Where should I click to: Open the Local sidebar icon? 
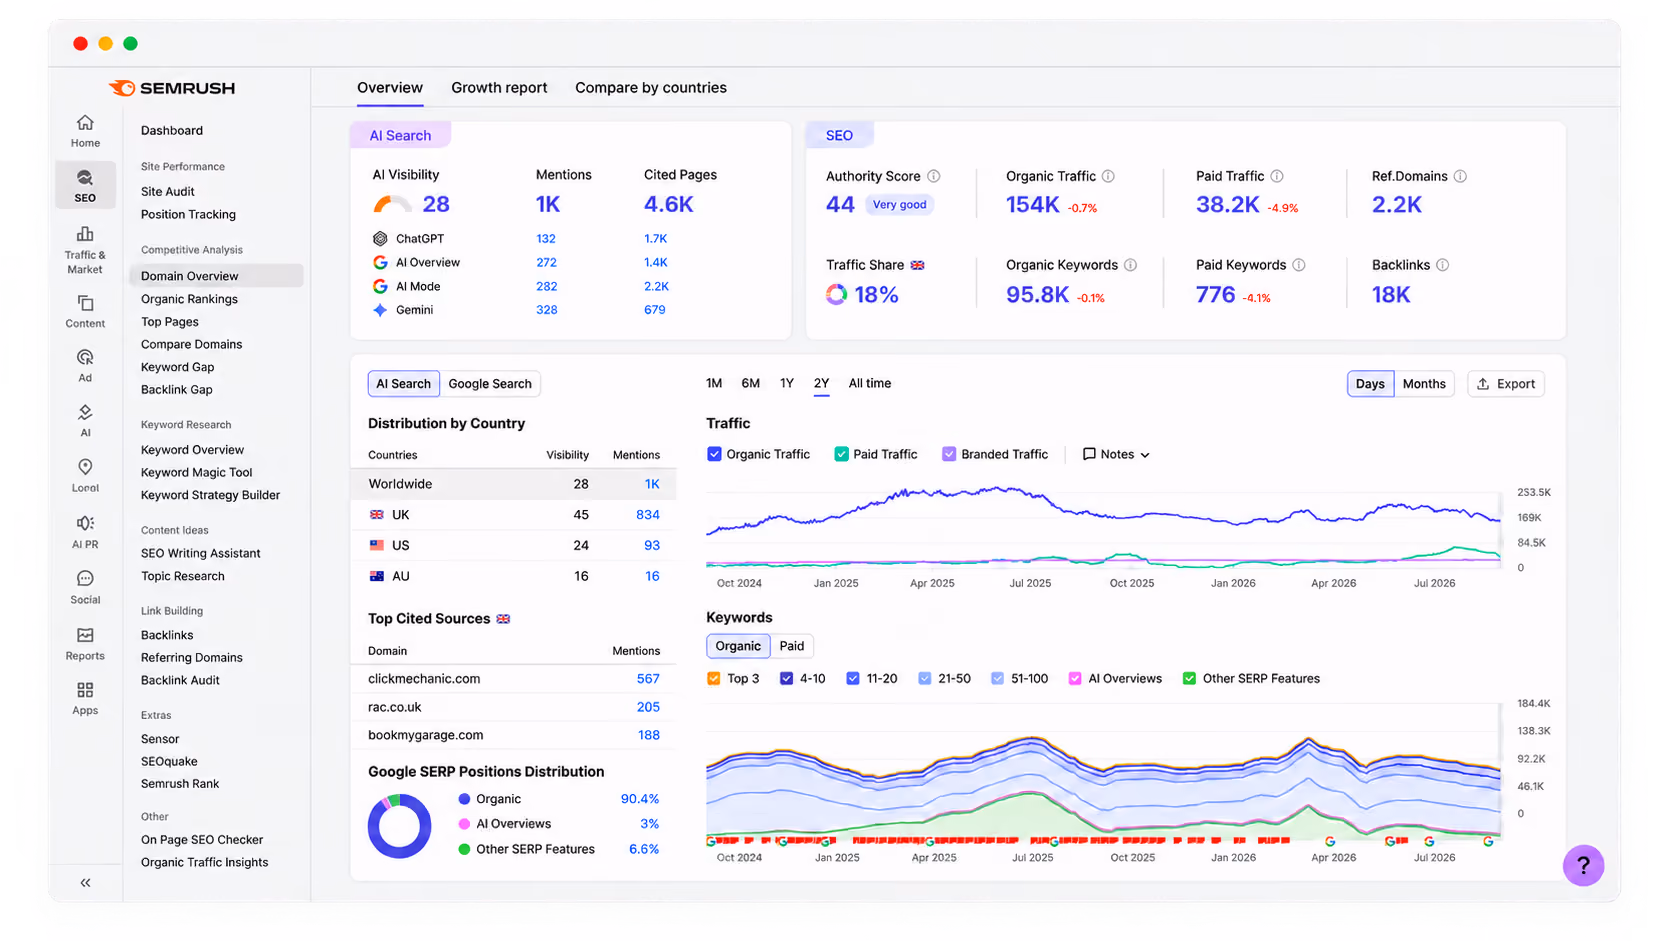(85, 467)
